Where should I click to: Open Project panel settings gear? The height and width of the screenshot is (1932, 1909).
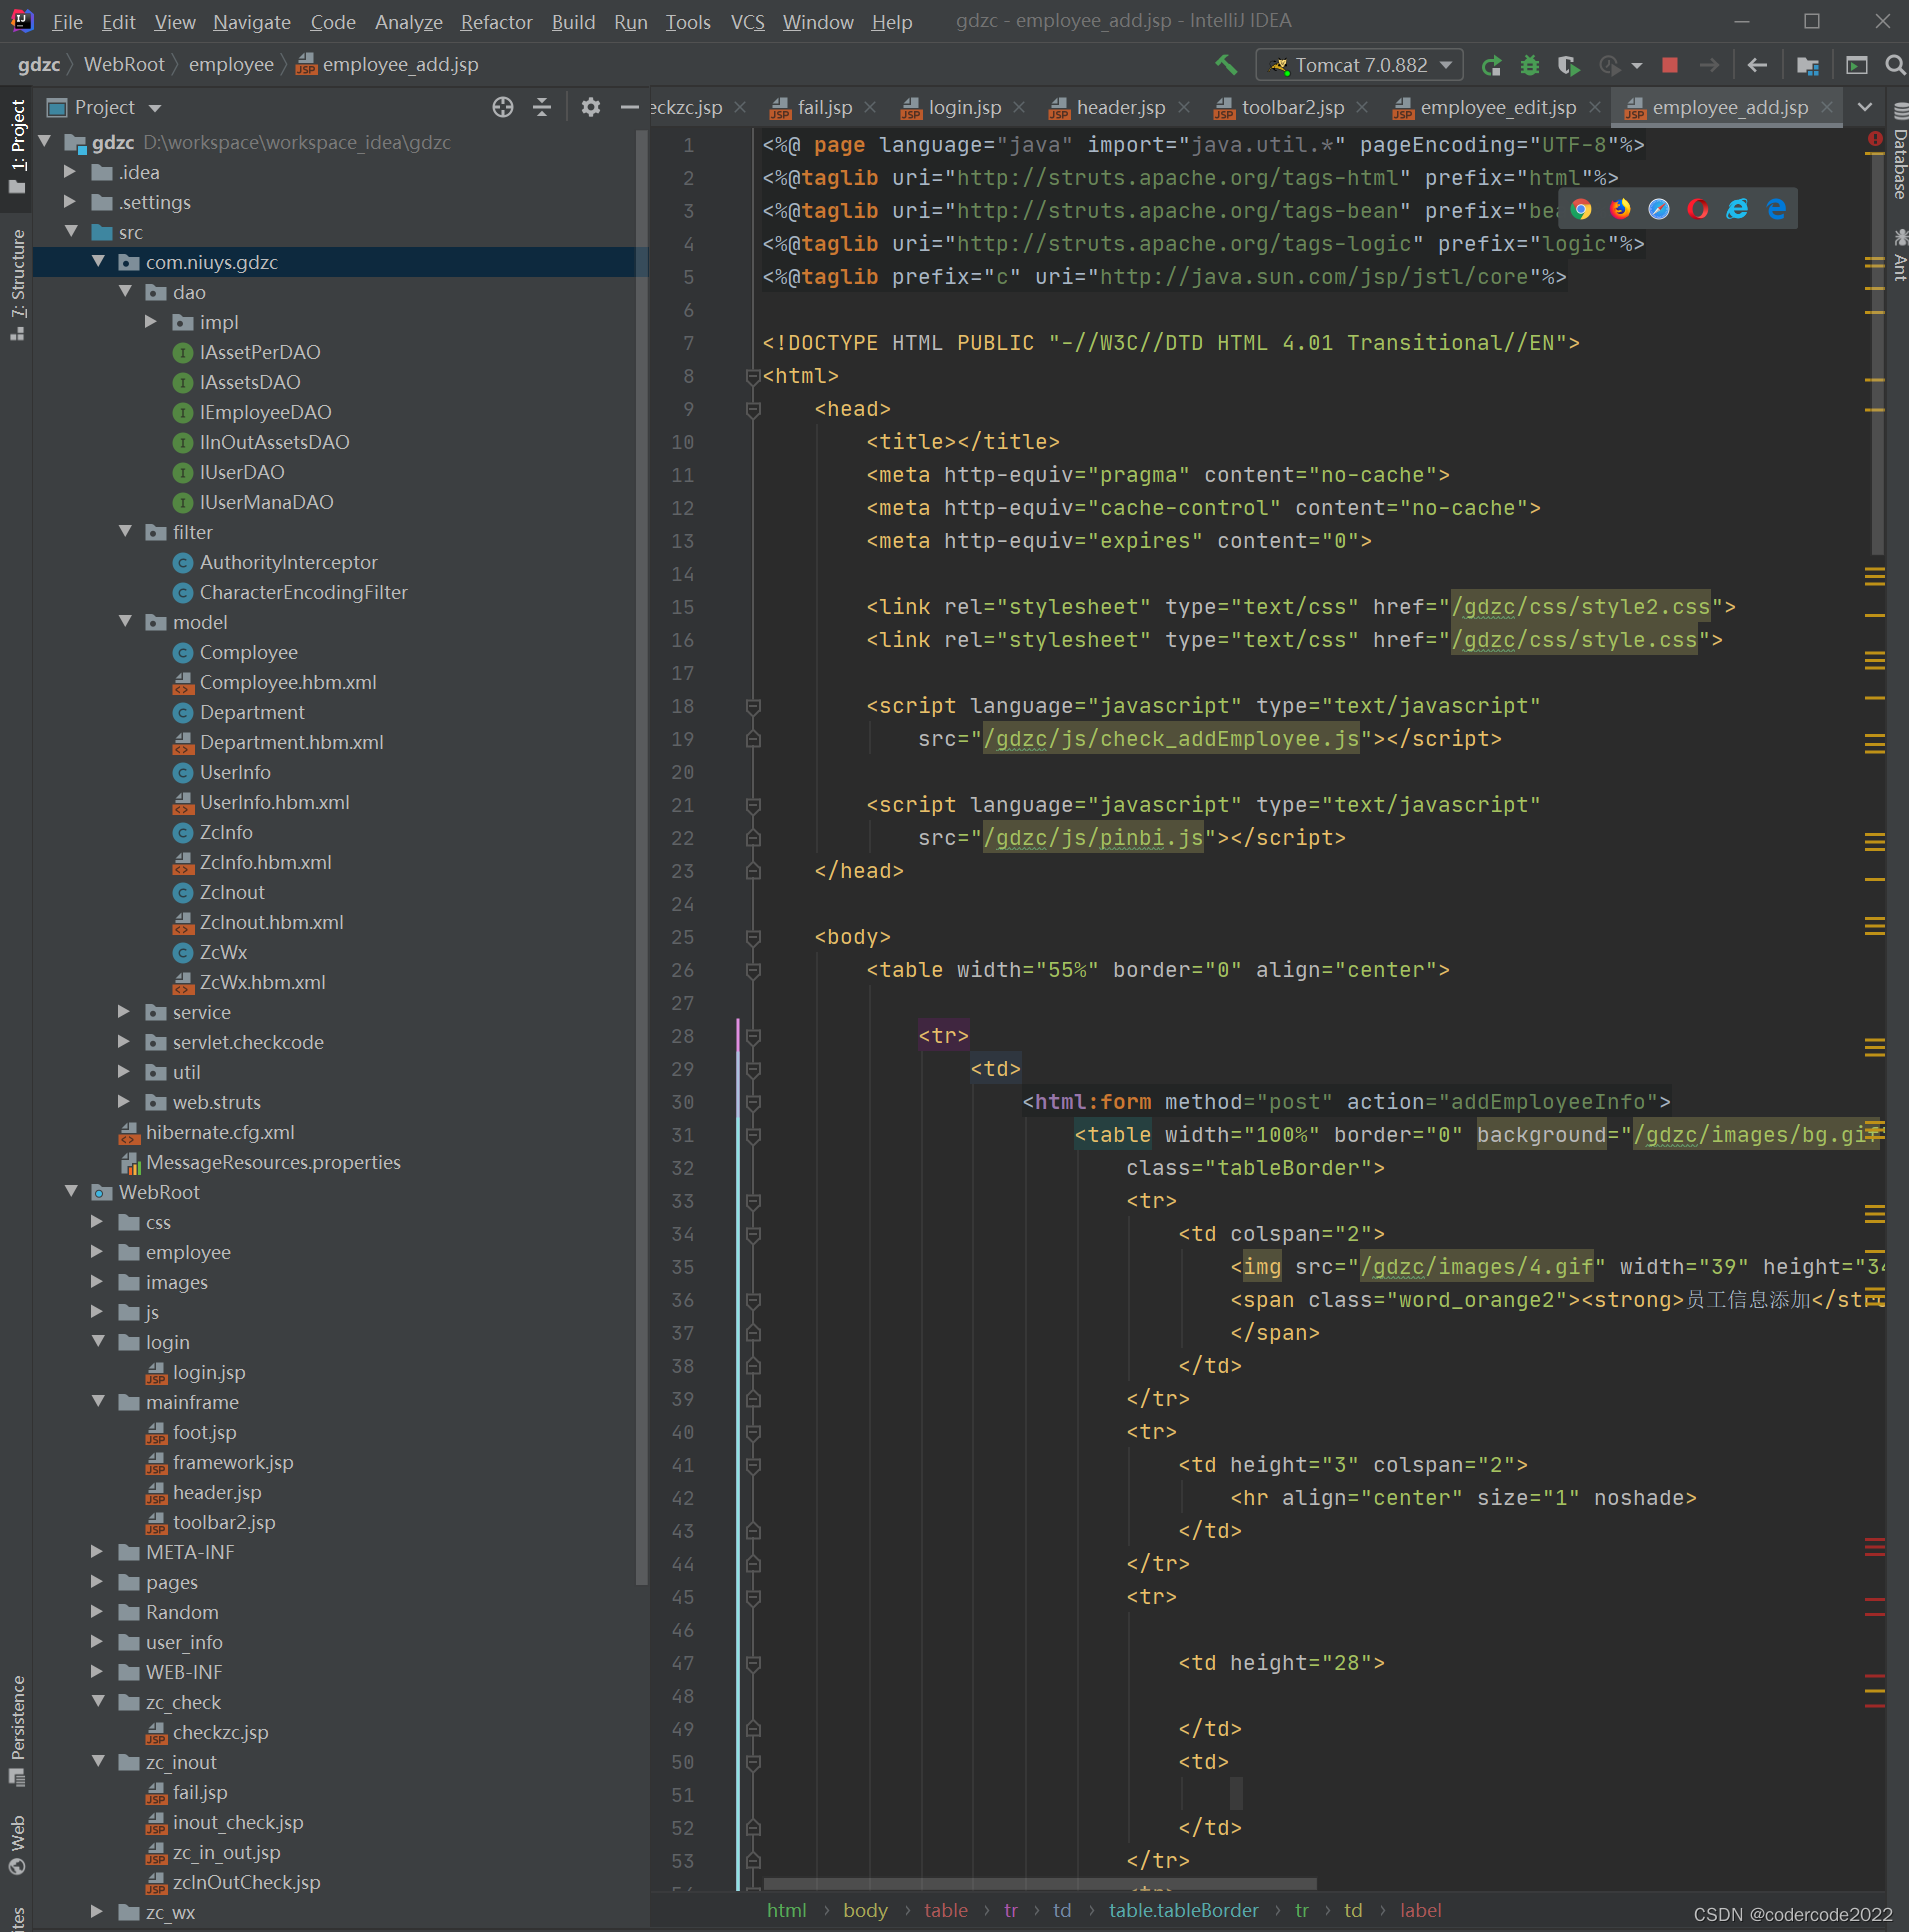591,107
